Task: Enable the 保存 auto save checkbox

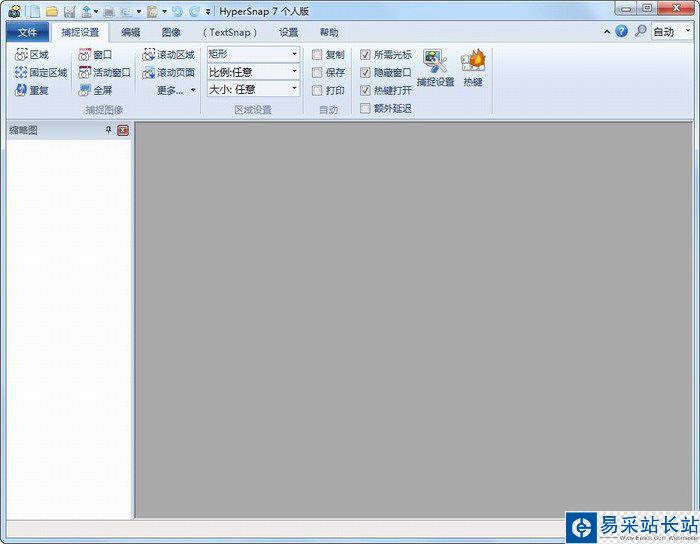Action: coord(317,72)
